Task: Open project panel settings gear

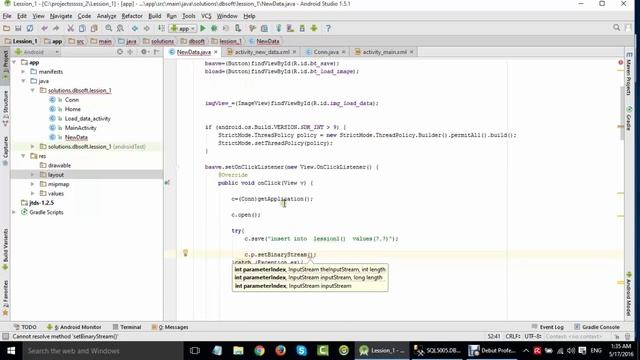Action: pos(144,52)
